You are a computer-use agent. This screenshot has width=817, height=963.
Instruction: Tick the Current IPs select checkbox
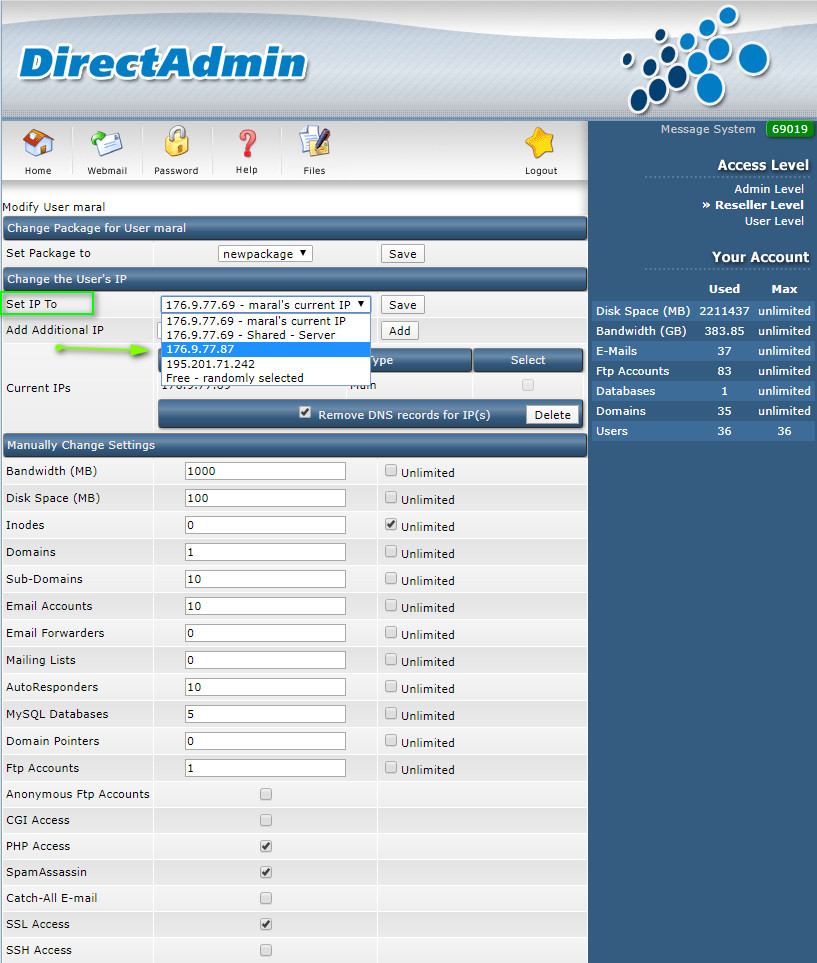(x=528, y=385)
